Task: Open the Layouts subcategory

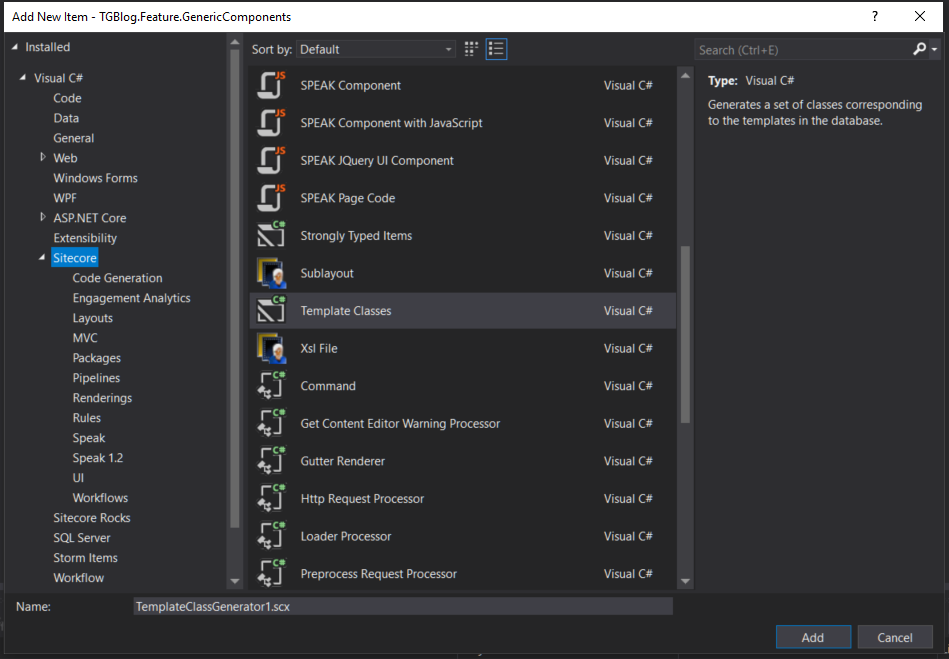Action: tap(93, 318)
